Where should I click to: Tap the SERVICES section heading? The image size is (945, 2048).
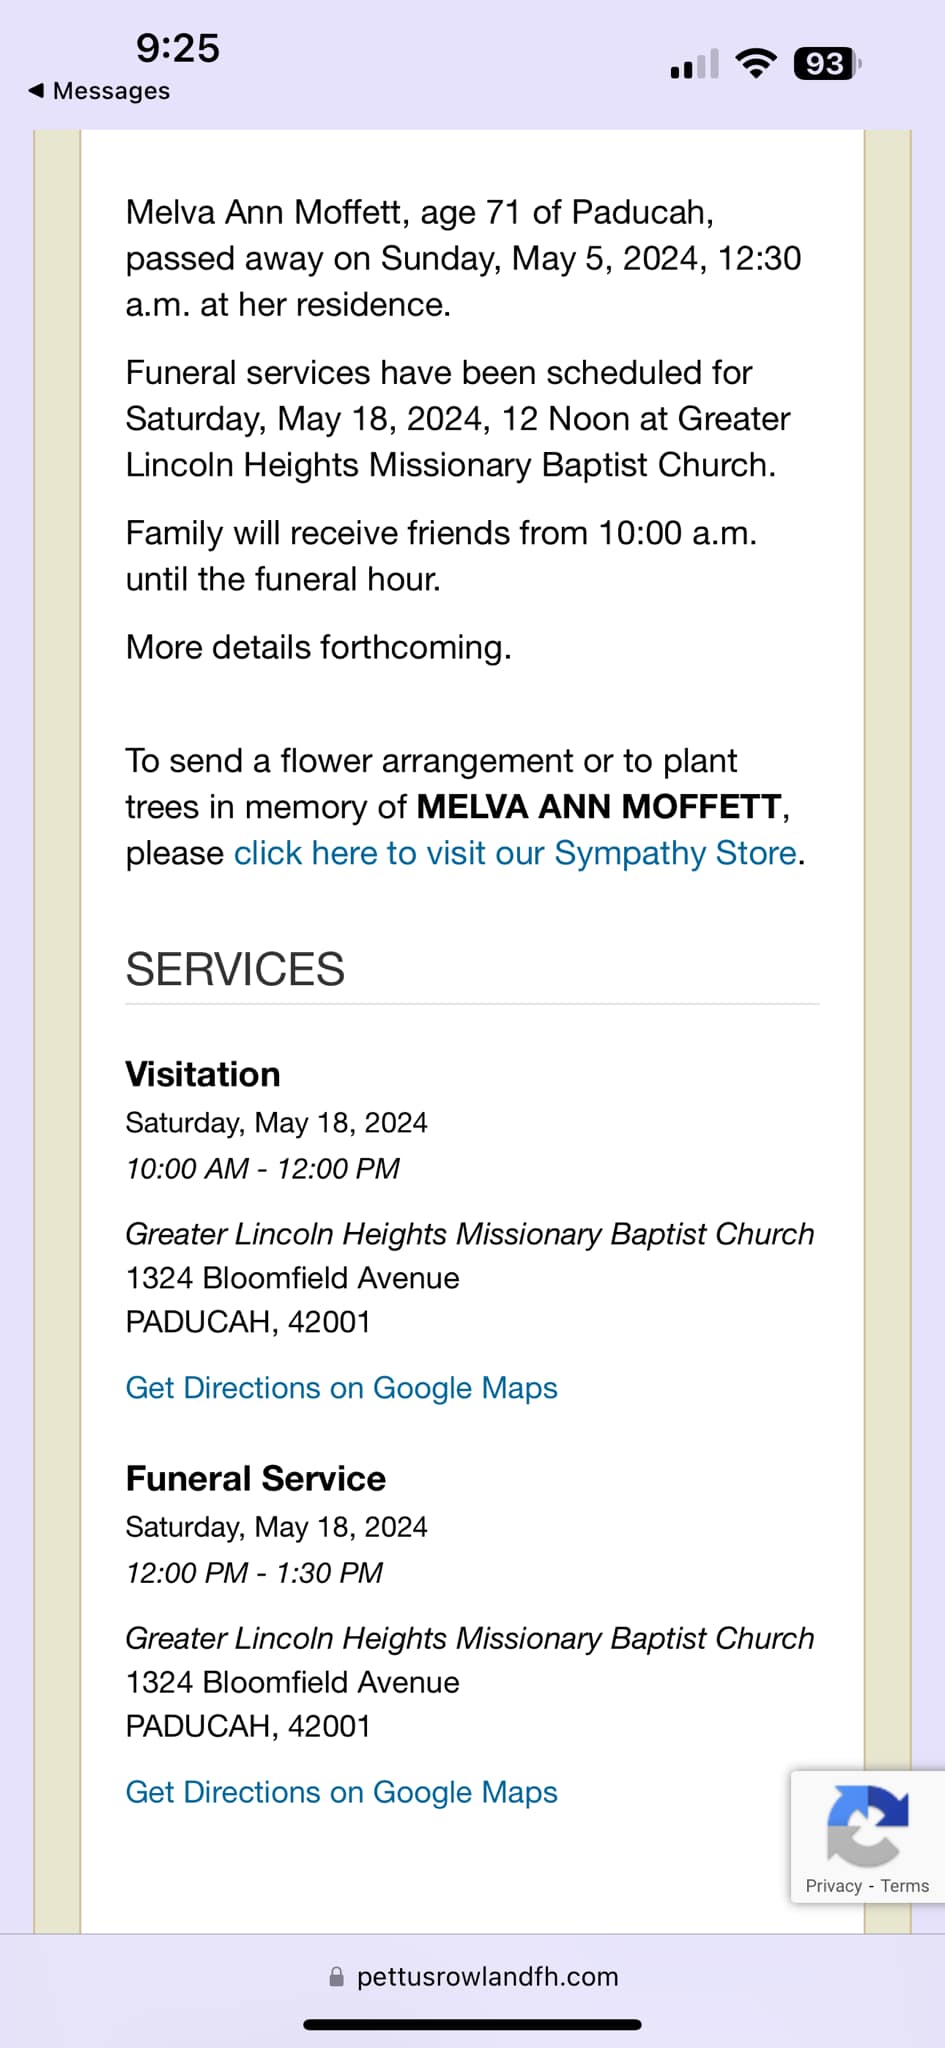pos(235,969)
